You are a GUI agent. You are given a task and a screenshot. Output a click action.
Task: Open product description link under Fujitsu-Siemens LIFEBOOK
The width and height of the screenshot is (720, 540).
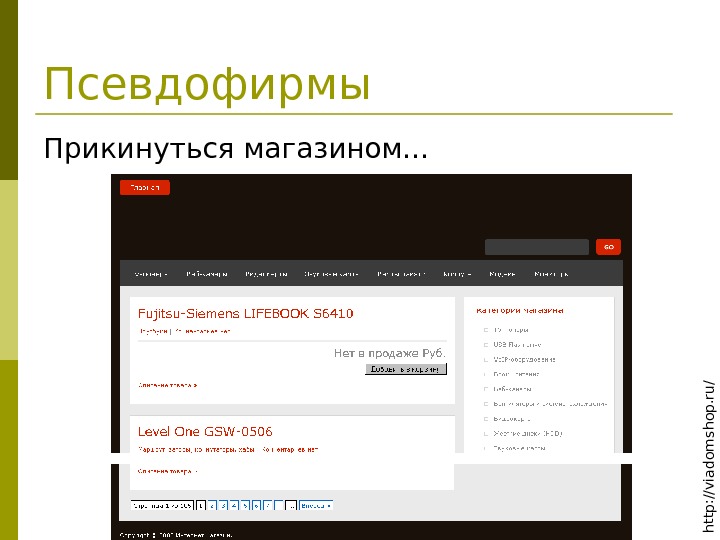(x=168, y=385)
